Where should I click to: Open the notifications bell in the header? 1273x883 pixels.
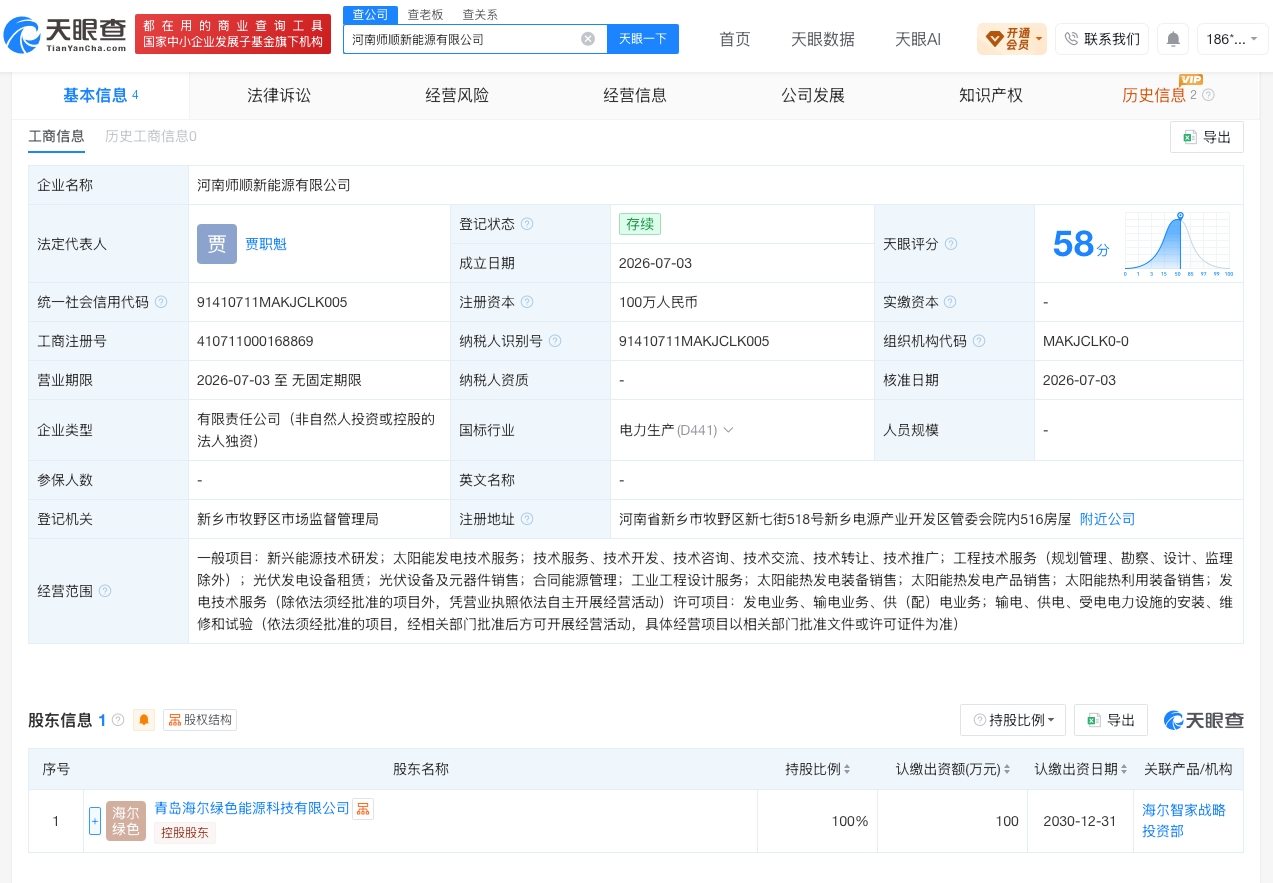pos(1173,39)
